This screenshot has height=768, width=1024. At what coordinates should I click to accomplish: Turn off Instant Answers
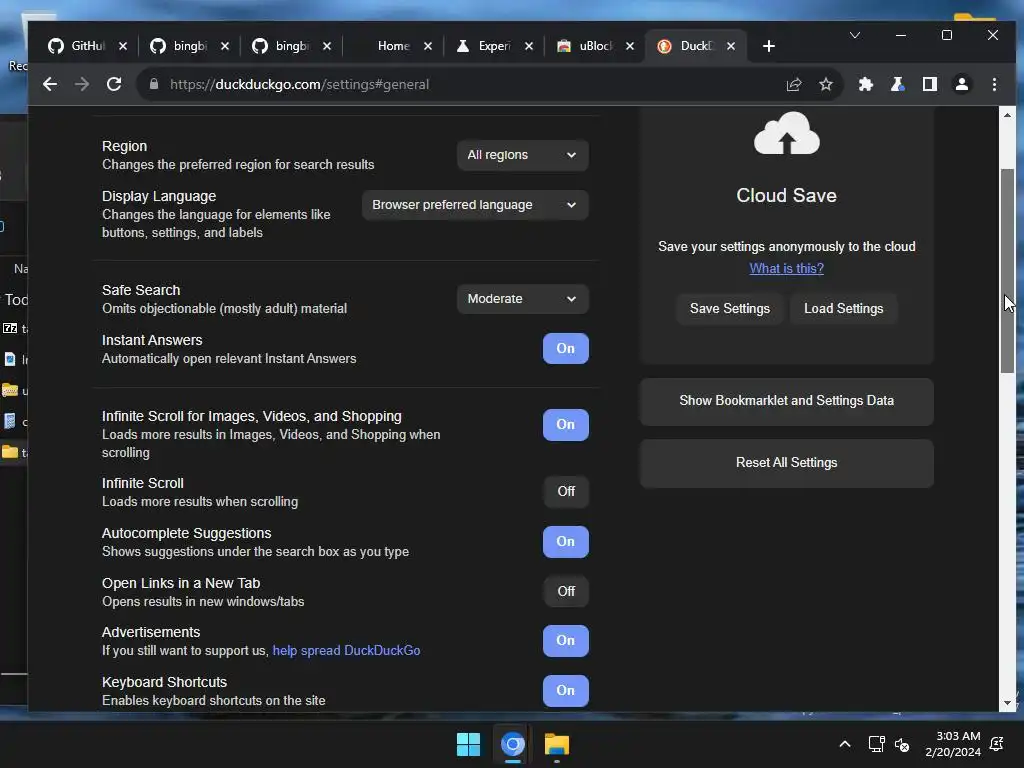coord(566,349)
